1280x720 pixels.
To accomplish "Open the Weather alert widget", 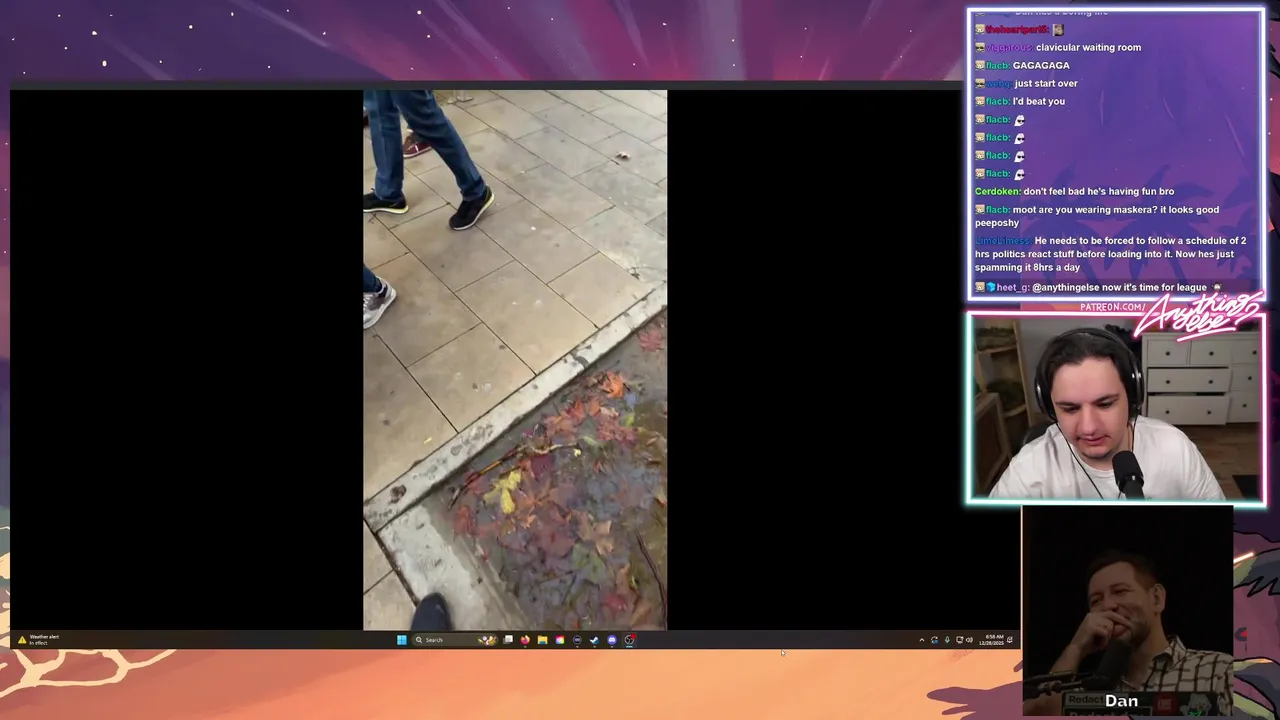I will coord(38,639).
